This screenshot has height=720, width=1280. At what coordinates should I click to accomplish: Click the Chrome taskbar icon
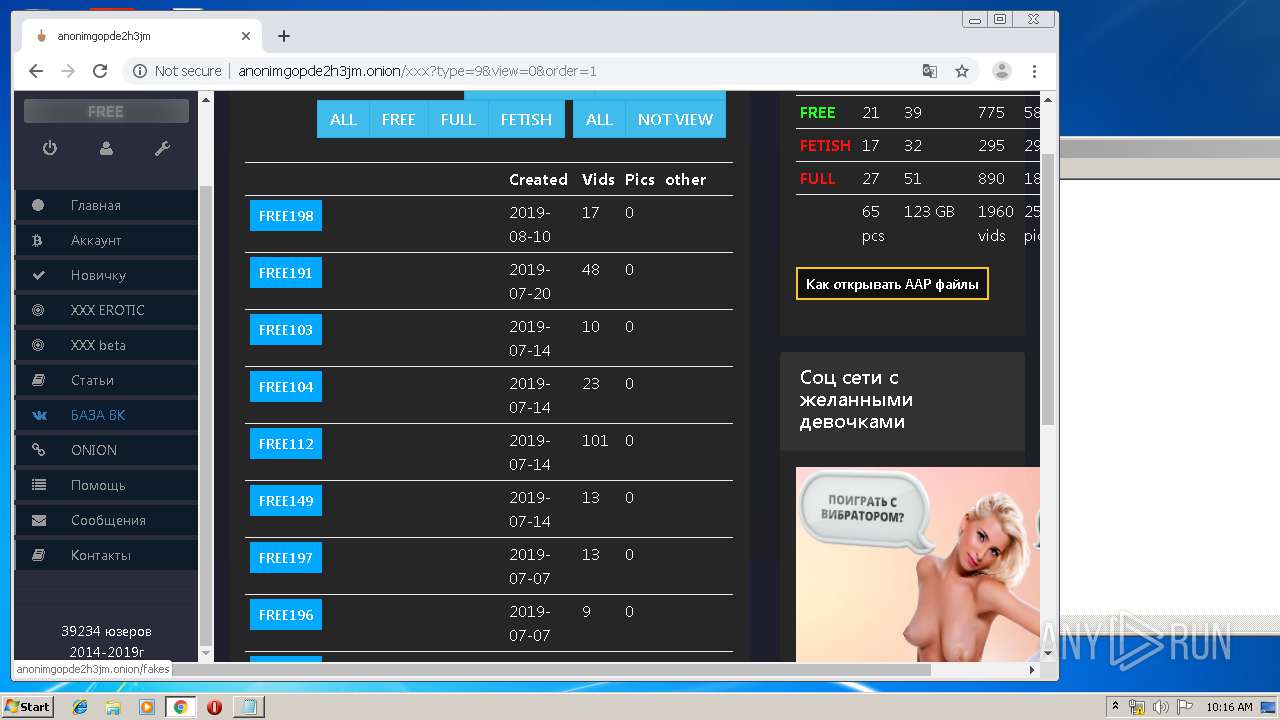(180, 707)
